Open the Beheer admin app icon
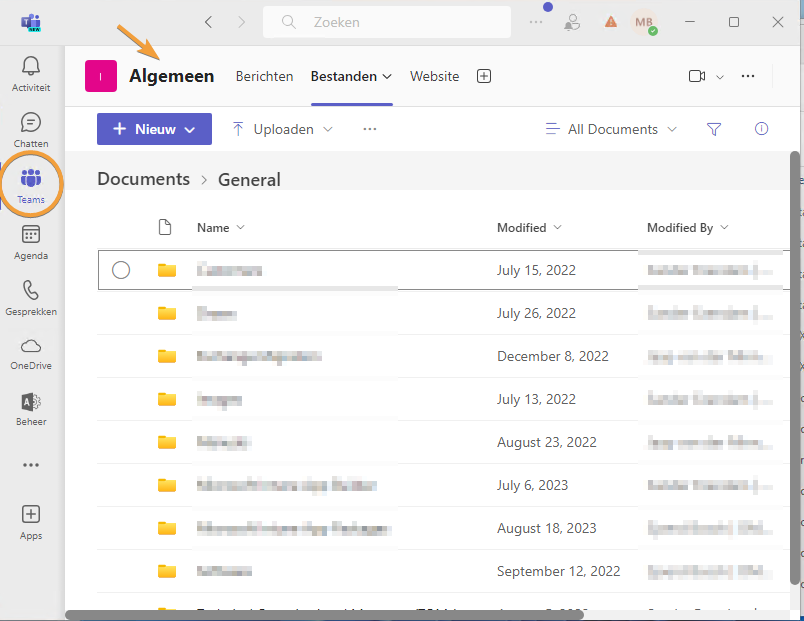This screenshot has height=621, width=804. (31, 408)
